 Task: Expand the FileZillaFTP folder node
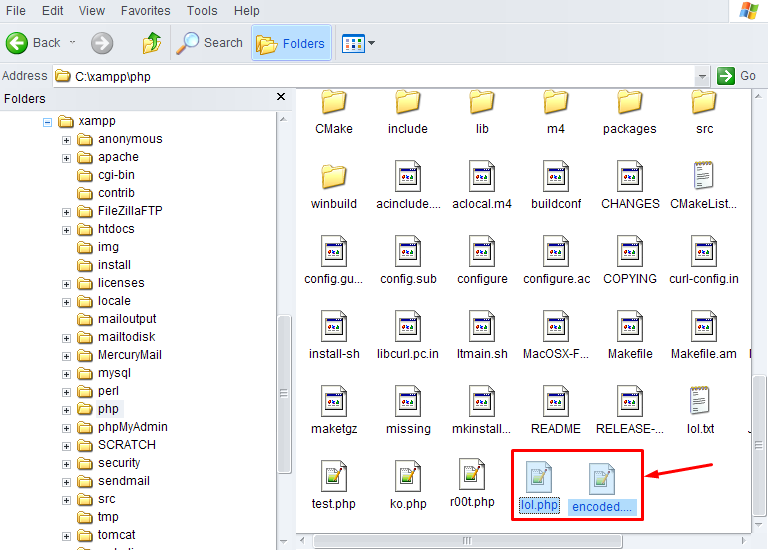(x=66, y=213)
